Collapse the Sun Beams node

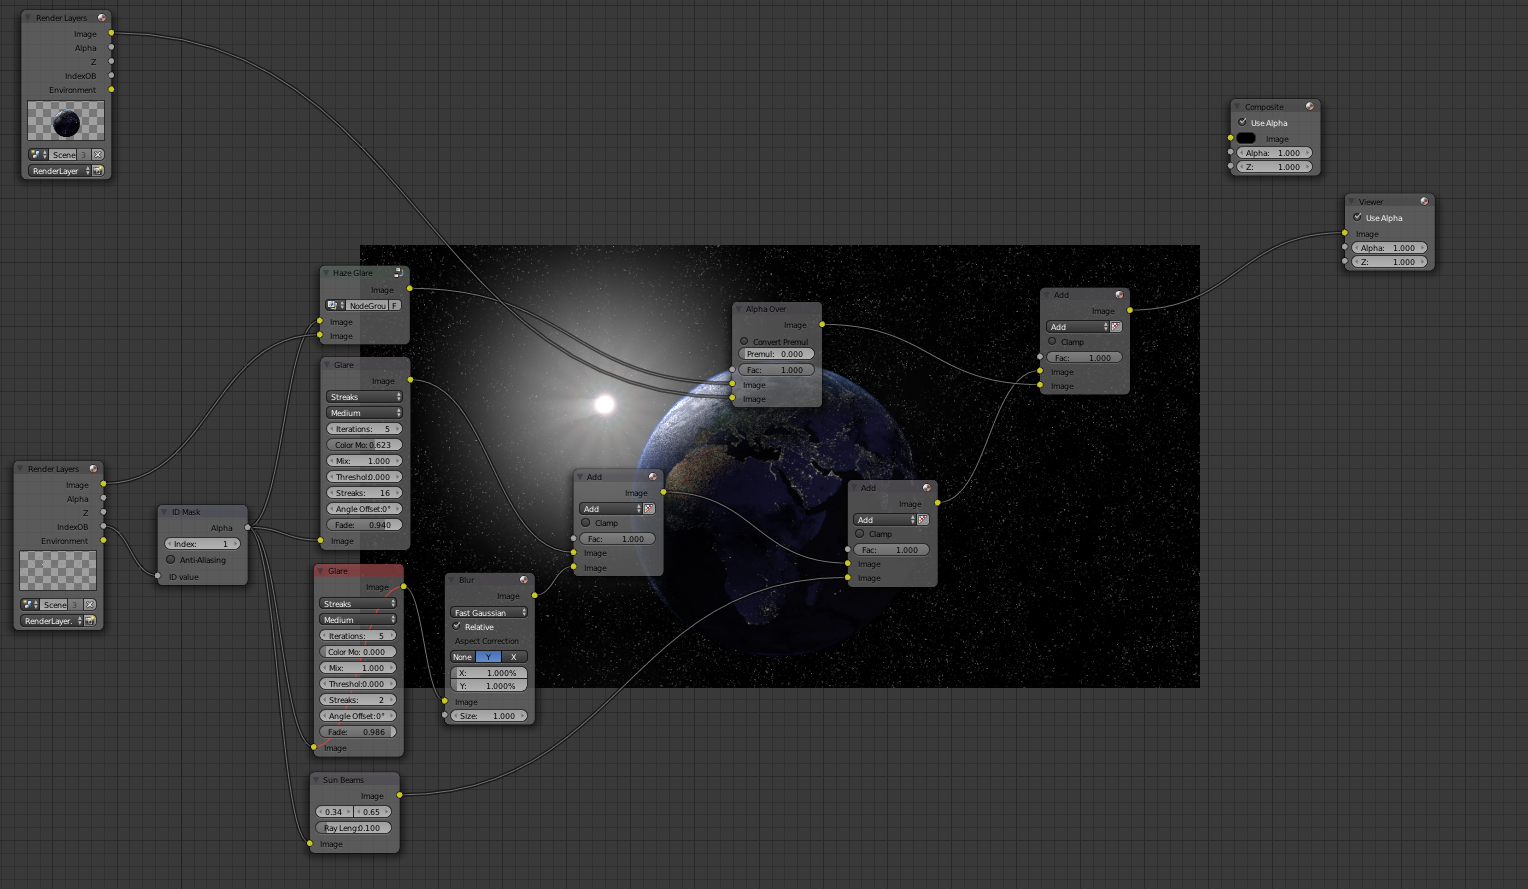(316, 780)
